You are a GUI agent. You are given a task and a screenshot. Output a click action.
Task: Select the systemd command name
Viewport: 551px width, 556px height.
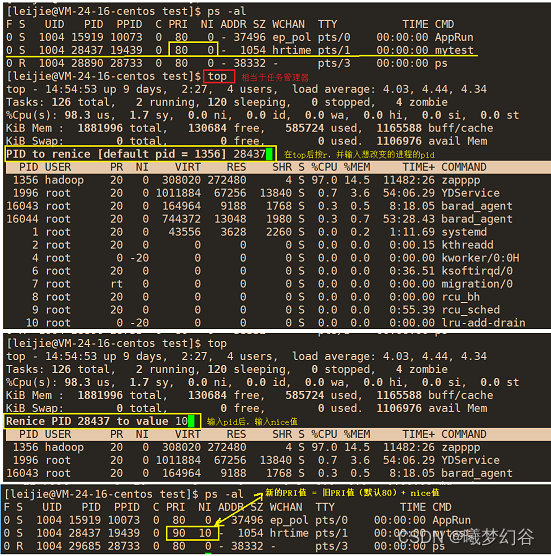click(464, 232)
